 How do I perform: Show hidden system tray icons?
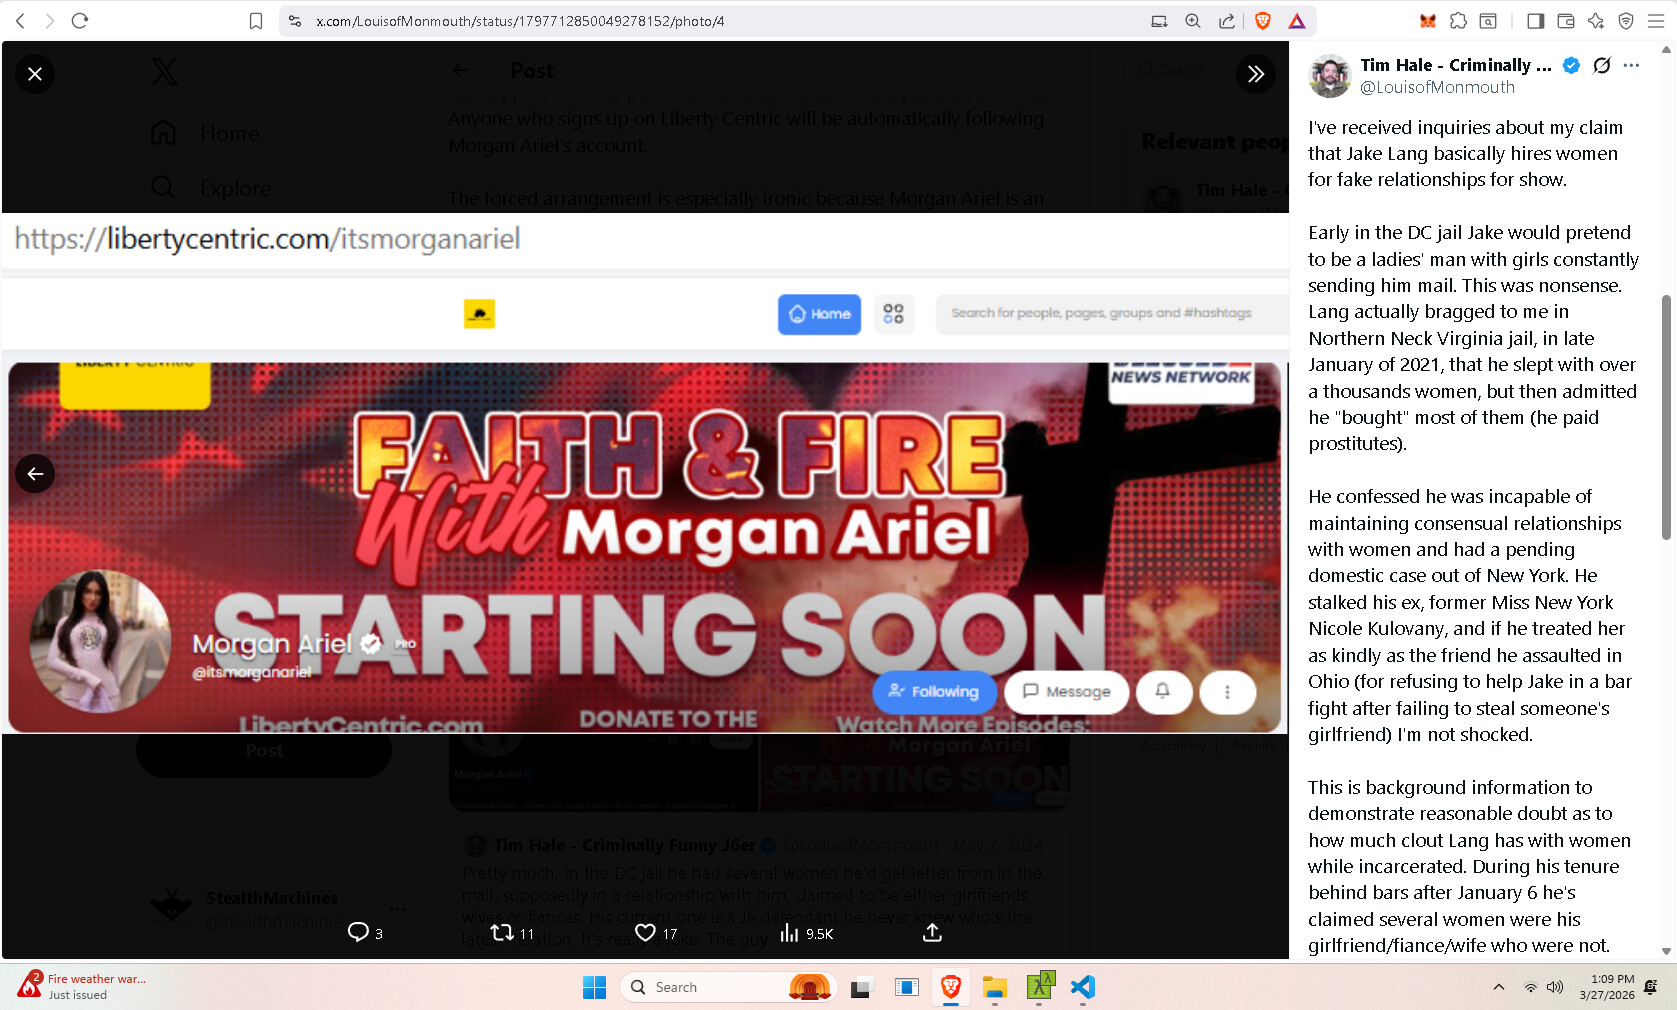[x=1498, y=987]
